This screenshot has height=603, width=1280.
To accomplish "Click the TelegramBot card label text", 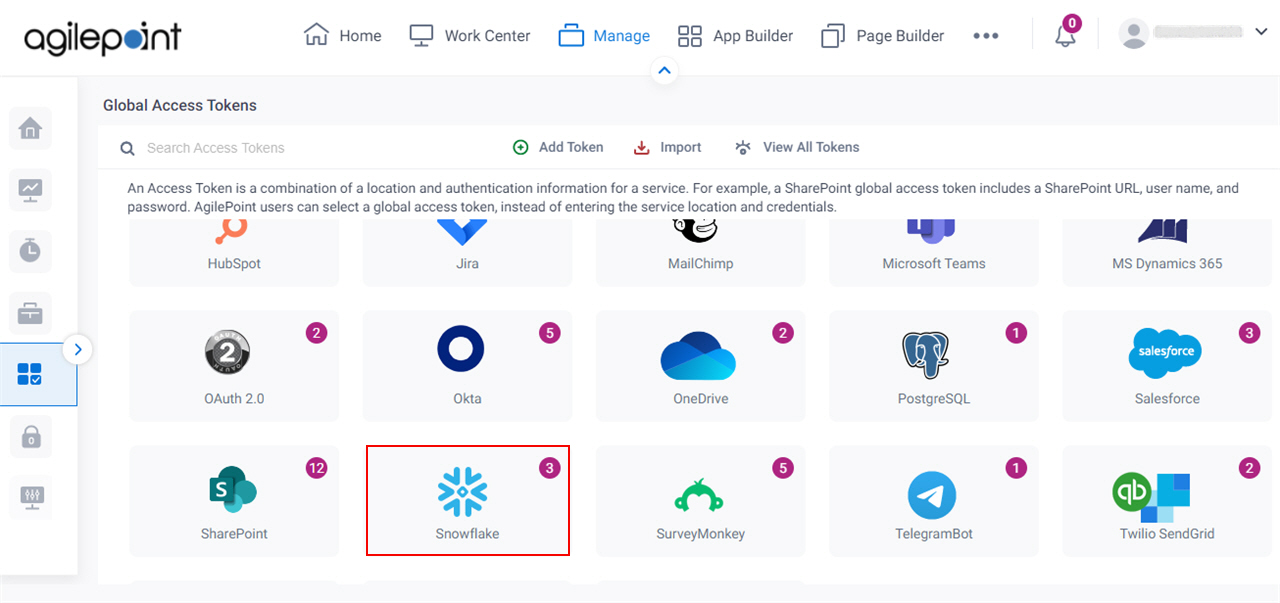I will (934, 533).
